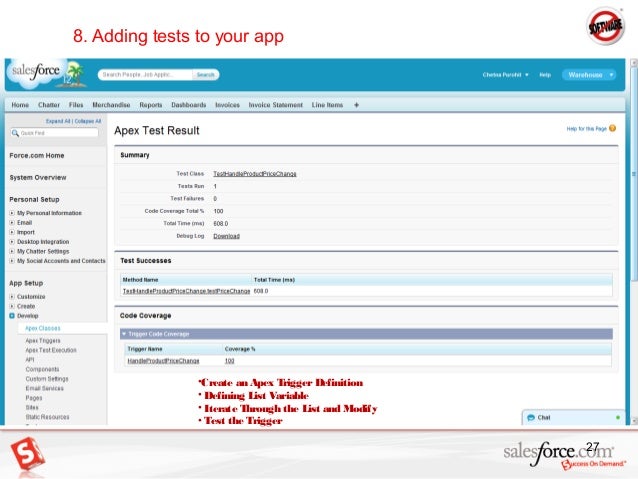Click Expand All link

point(58,121)
